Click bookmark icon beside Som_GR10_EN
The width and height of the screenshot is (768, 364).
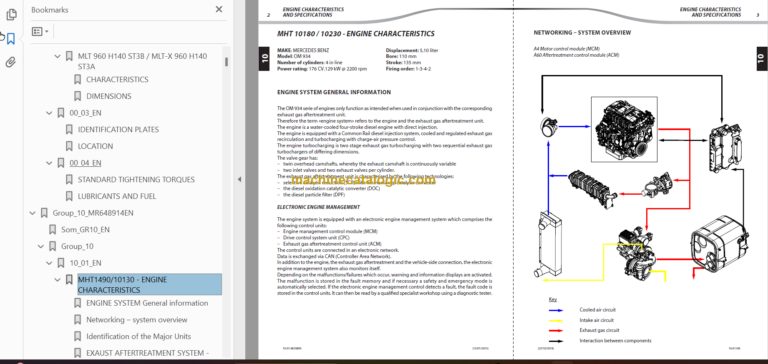click(x=52, y=229)
